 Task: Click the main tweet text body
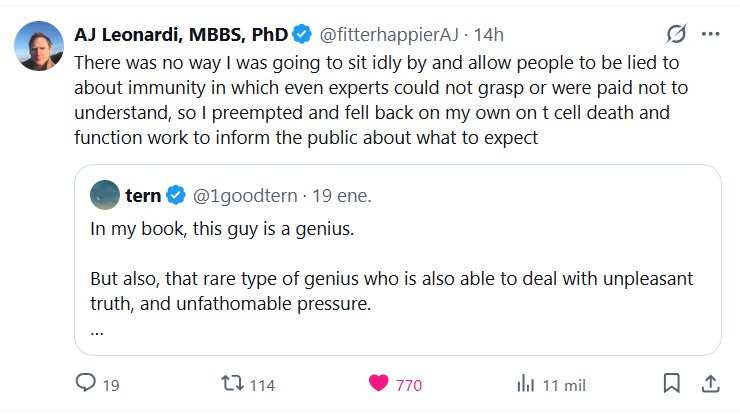point(380,100)
